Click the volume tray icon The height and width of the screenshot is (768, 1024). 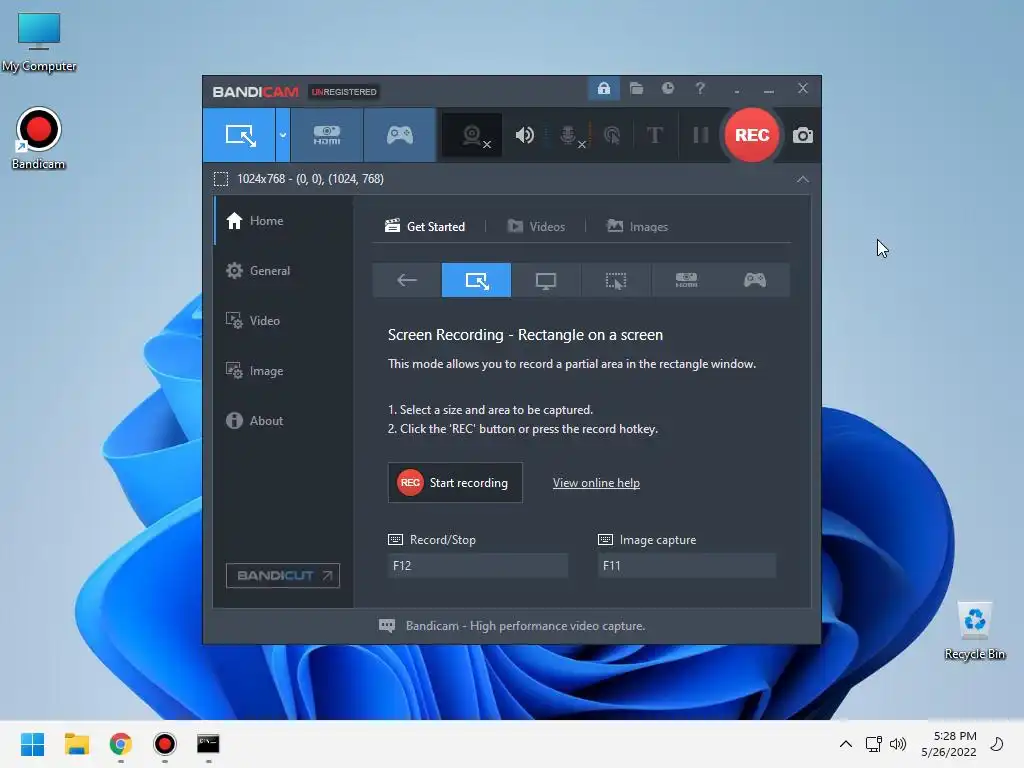pos(898,744)
